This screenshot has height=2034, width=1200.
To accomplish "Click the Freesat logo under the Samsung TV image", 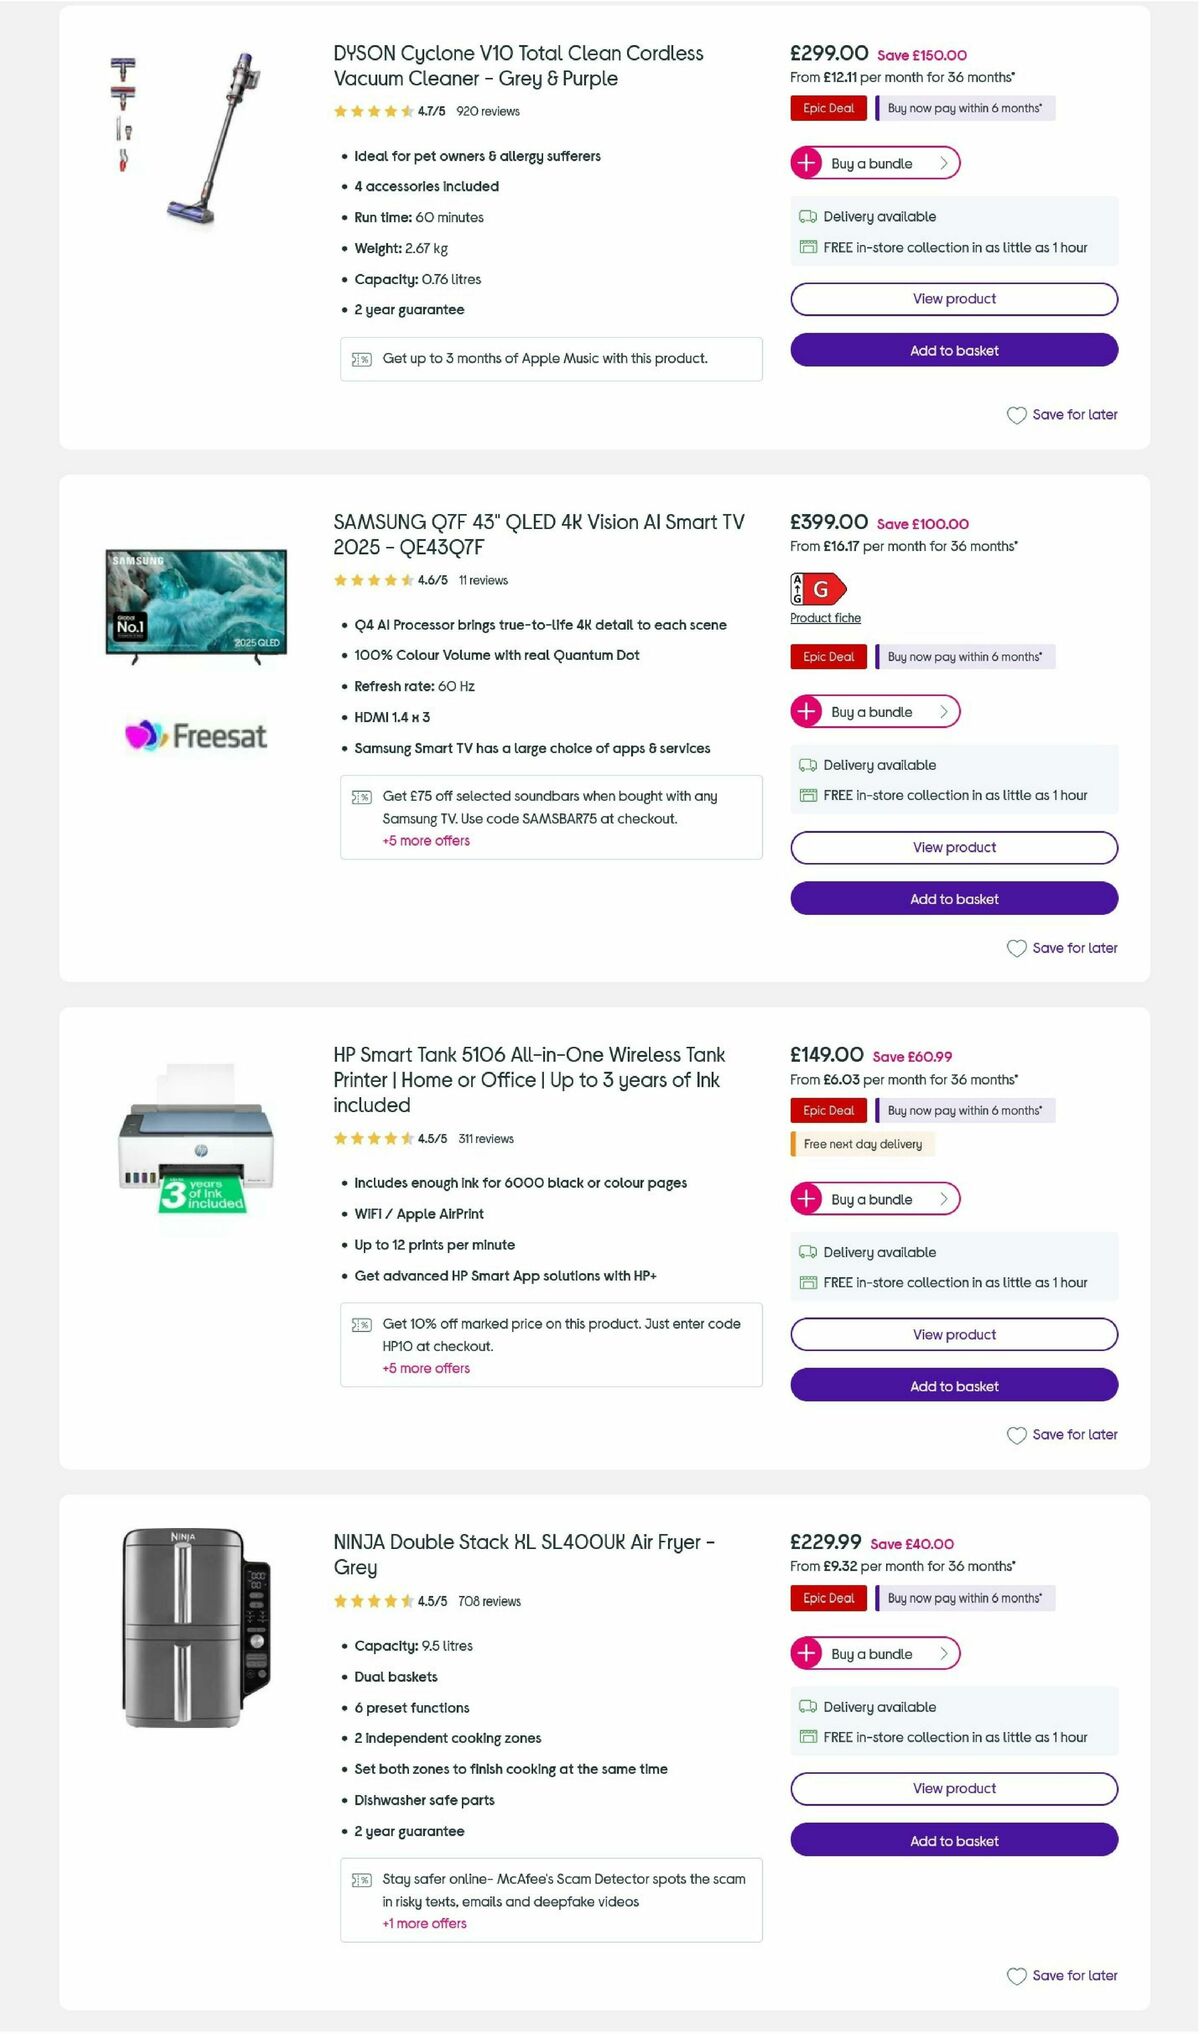I will tap(194, 736).
